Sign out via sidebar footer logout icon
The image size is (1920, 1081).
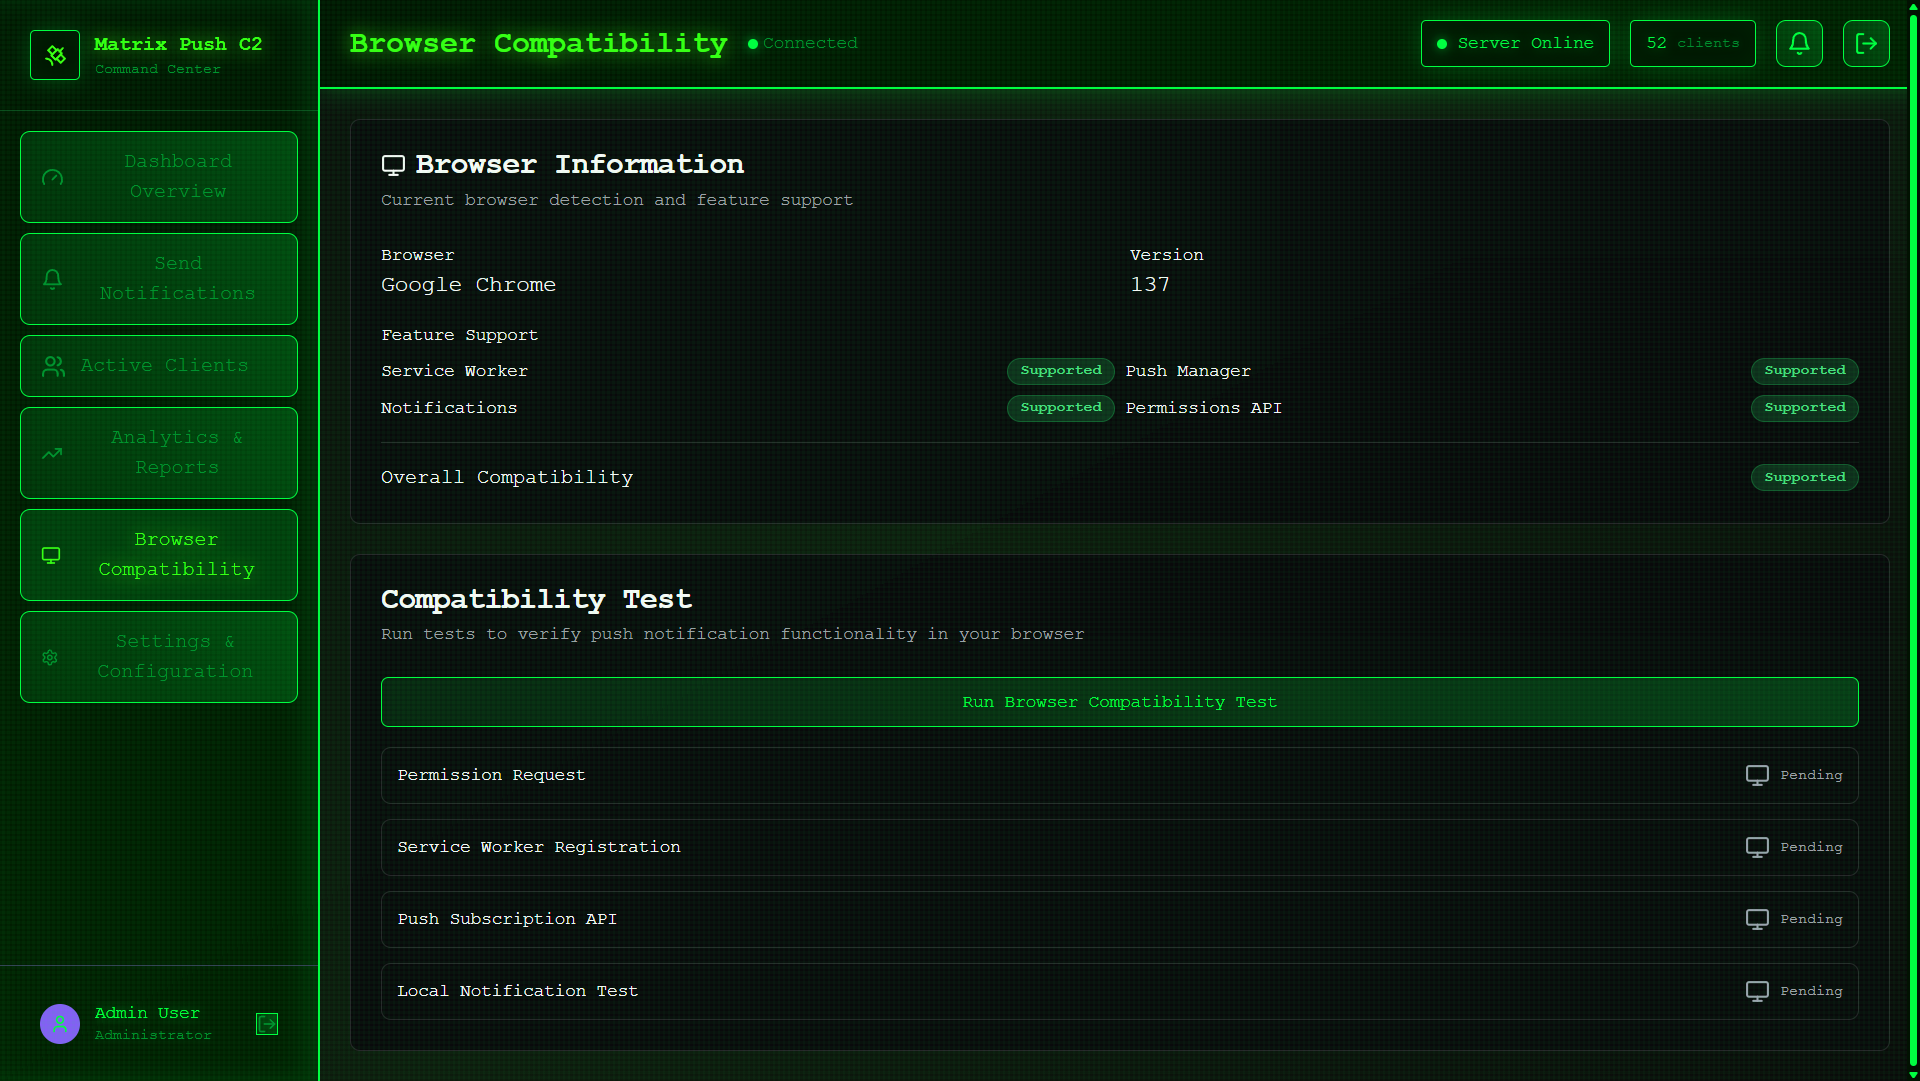(x=267, y=1024)
